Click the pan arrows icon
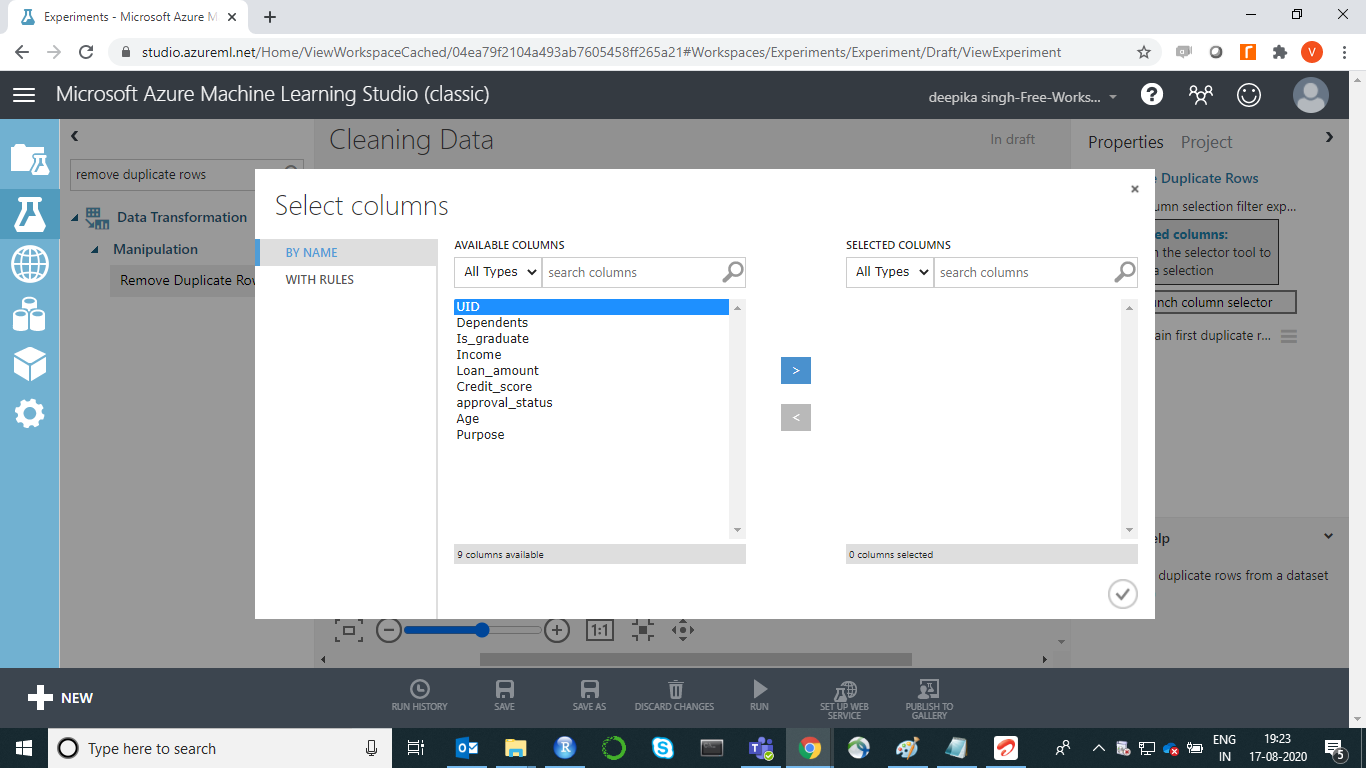 tap(683, 630)
